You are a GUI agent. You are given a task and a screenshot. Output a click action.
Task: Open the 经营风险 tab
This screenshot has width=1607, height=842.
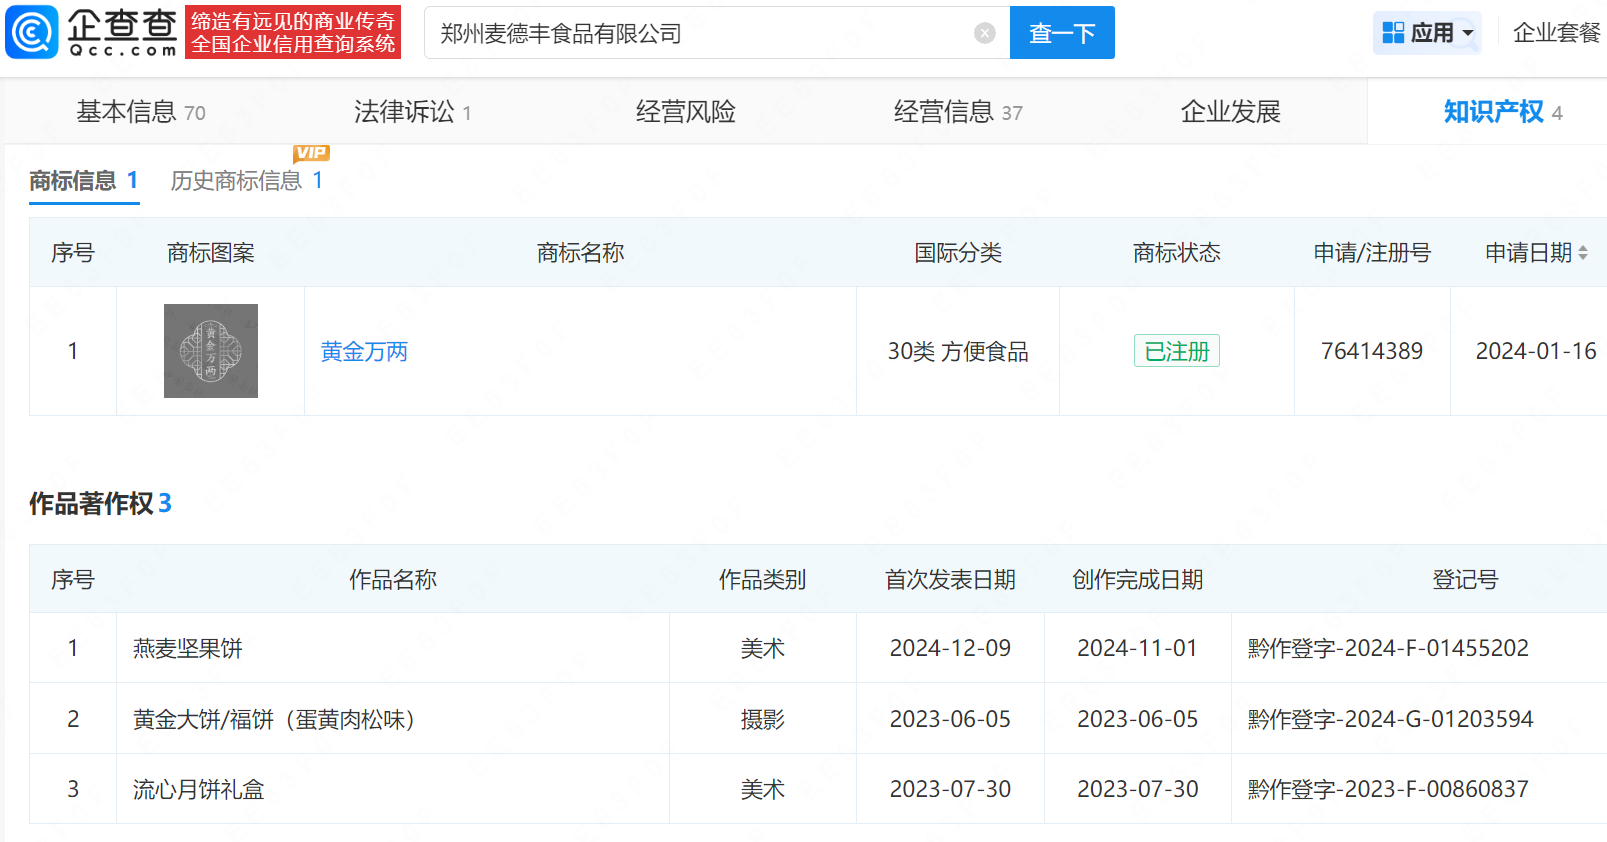click(x=685, y=112)
